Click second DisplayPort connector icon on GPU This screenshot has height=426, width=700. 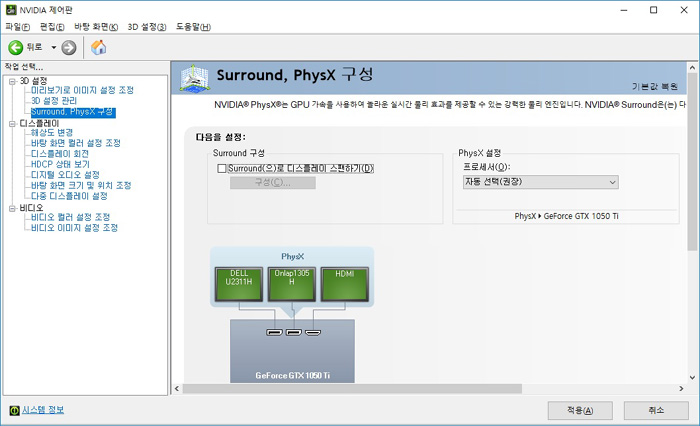(293, 332)
